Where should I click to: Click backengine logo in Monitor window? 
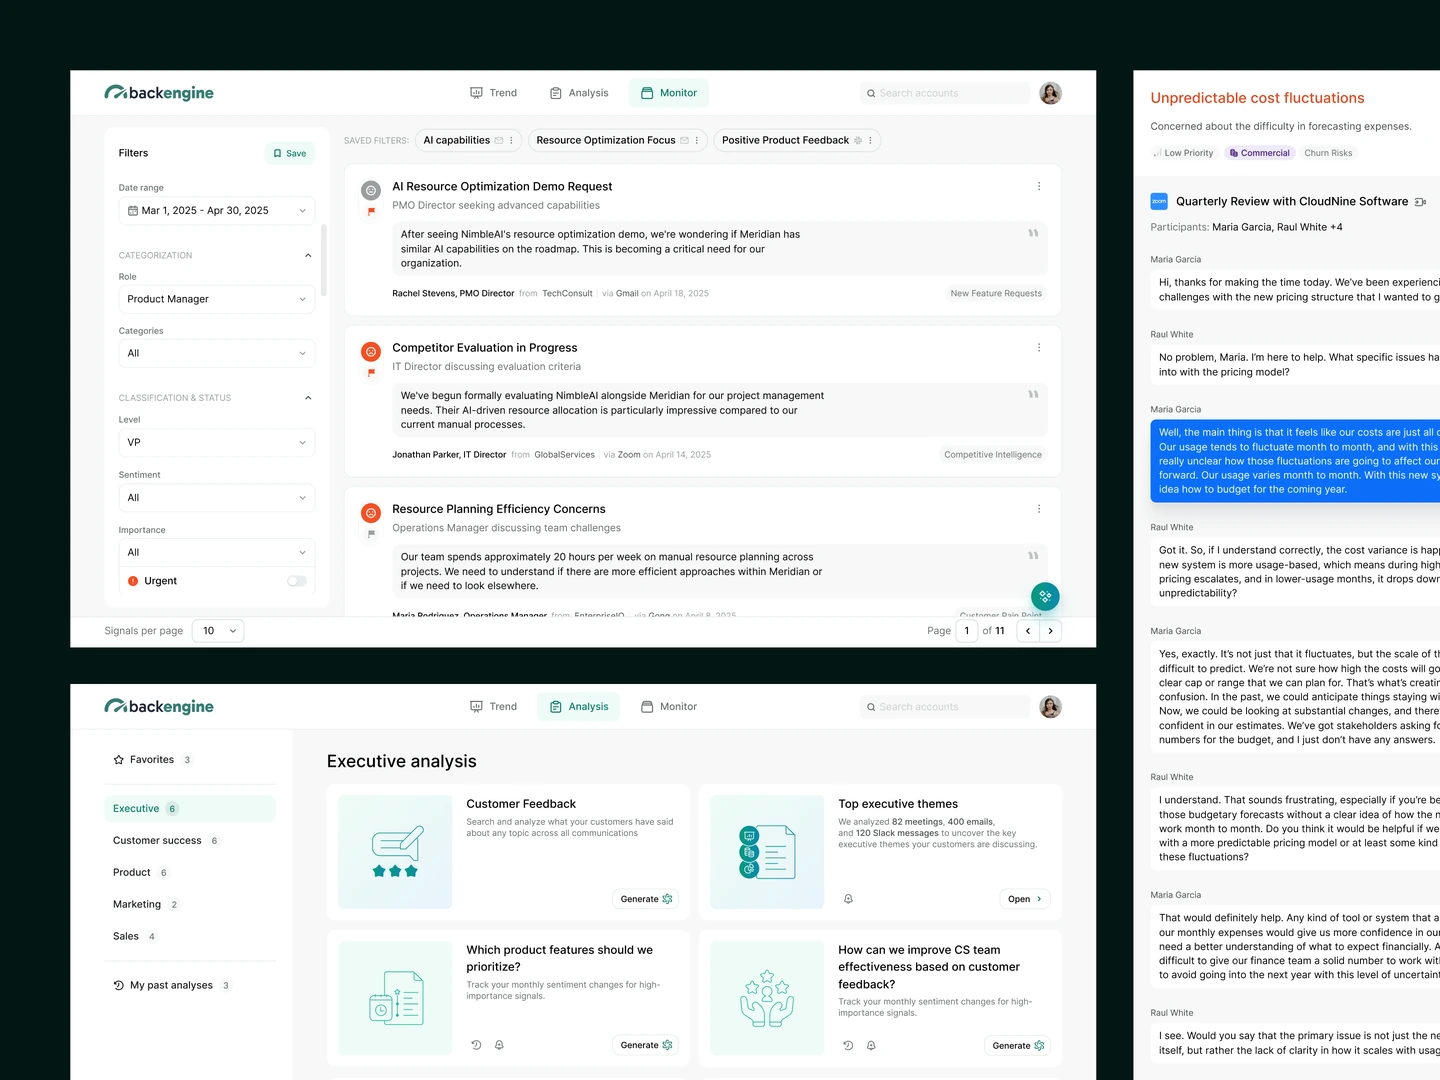[x=159, y=93]
